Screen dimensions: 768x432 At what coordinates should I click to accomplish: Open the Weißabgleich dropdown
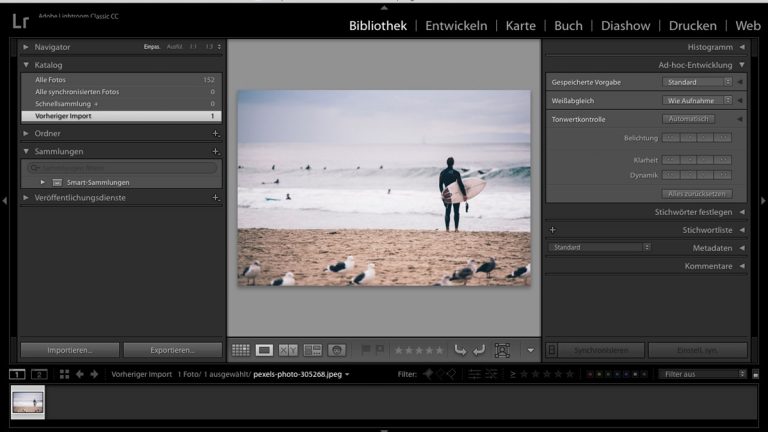pyautogui.click(x=697, y=100)
